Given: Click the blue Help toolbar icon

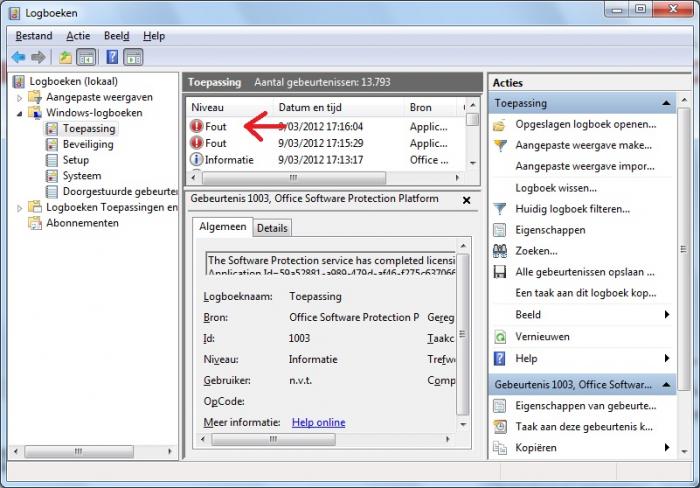Looking at the screenshot, I should (x=112, y=57).
